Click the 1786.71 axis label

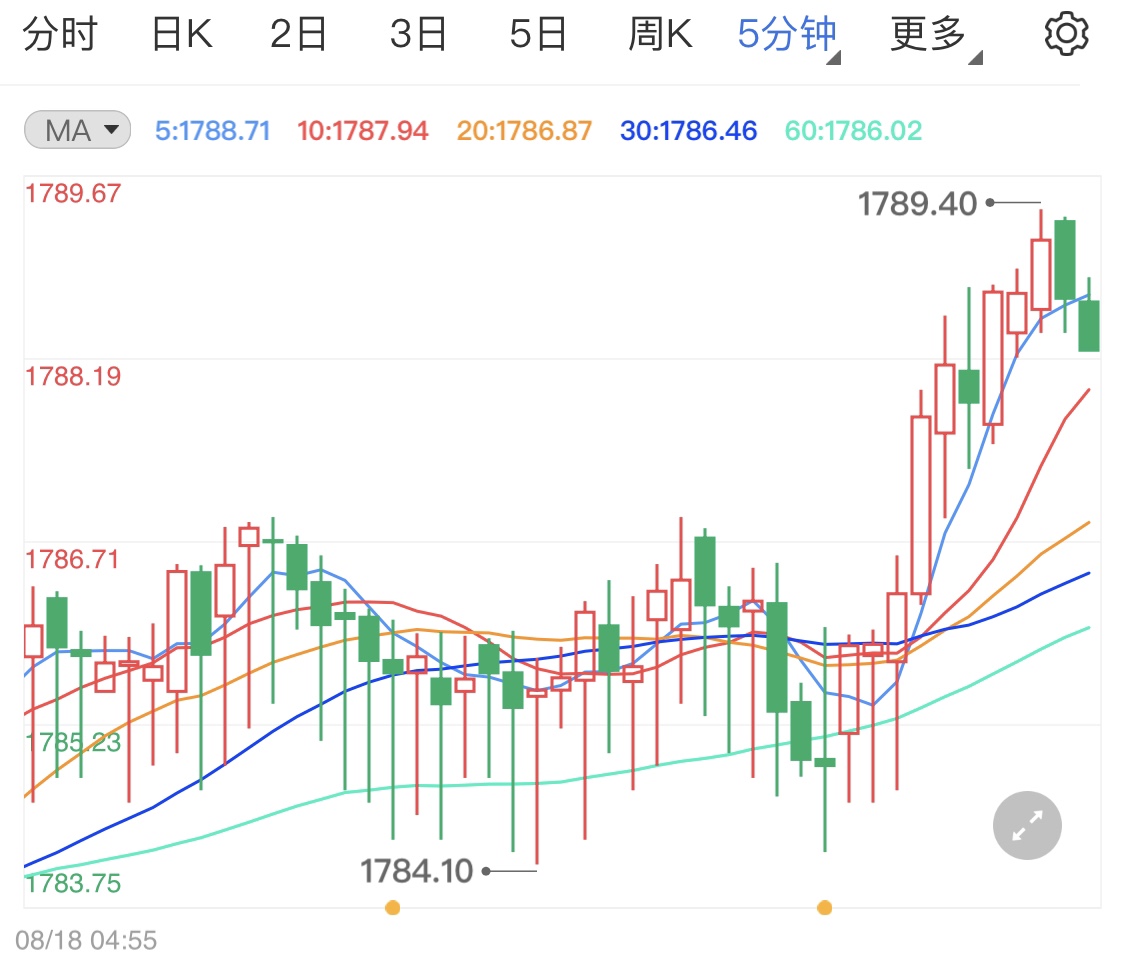(x=72, y=559)
